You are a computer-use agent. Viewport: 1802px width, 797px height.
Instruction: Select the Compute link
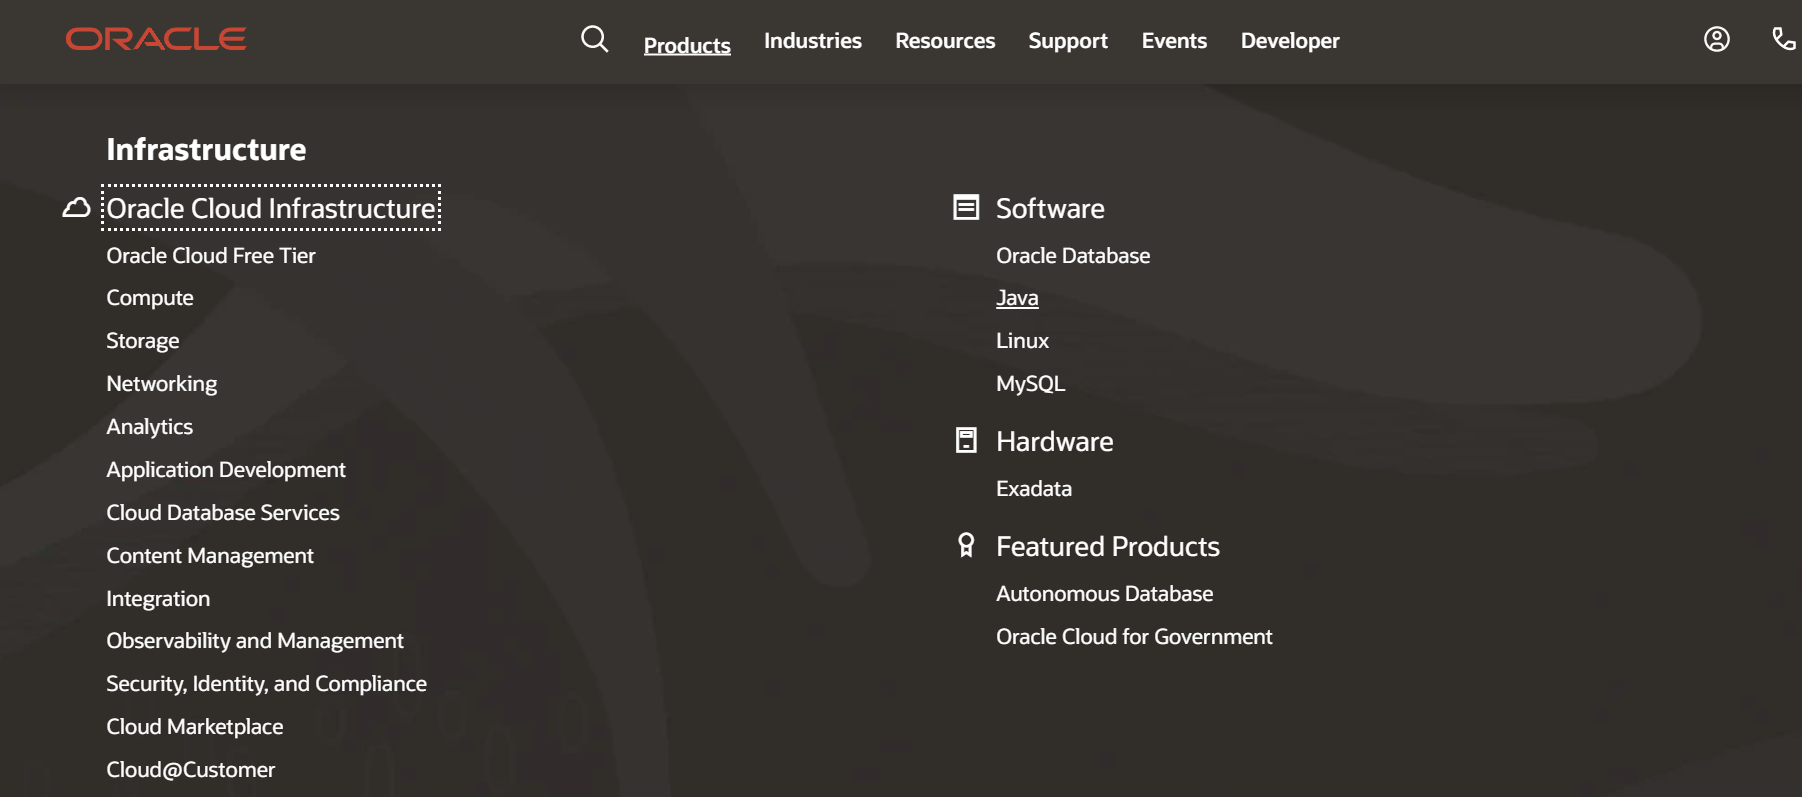(150, 298)
